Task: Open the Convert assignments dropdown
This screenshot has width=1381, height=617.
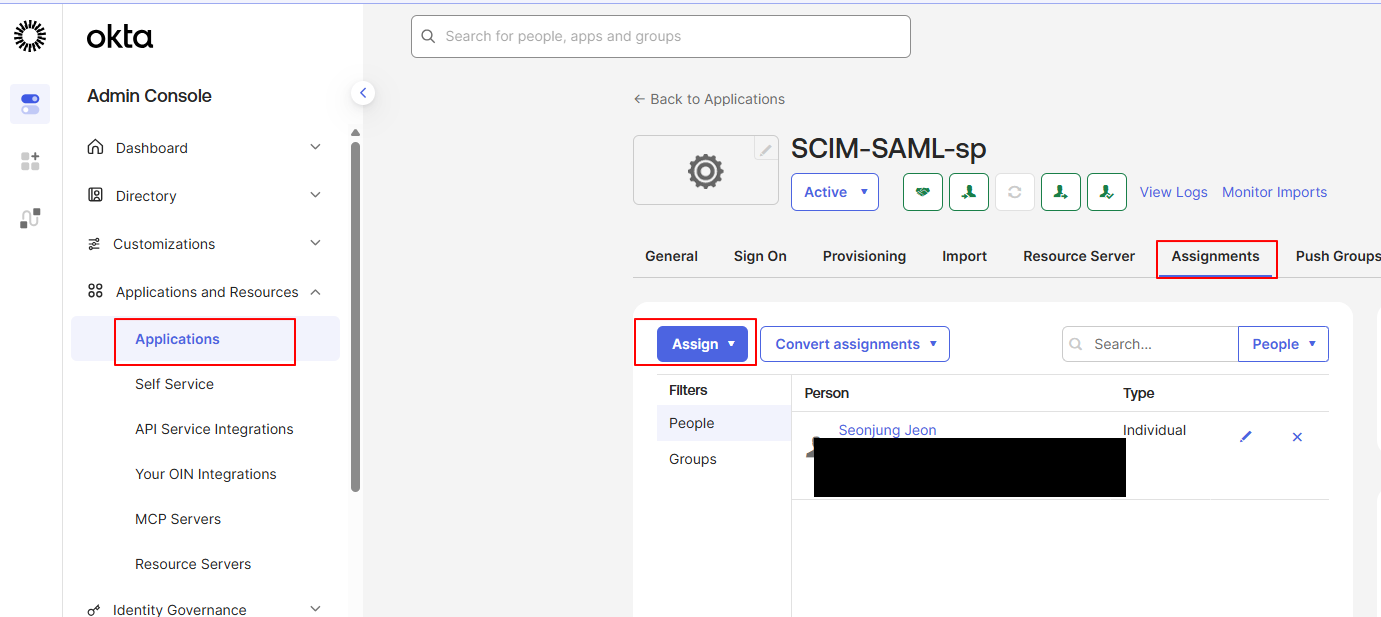Action: (855, 344)
